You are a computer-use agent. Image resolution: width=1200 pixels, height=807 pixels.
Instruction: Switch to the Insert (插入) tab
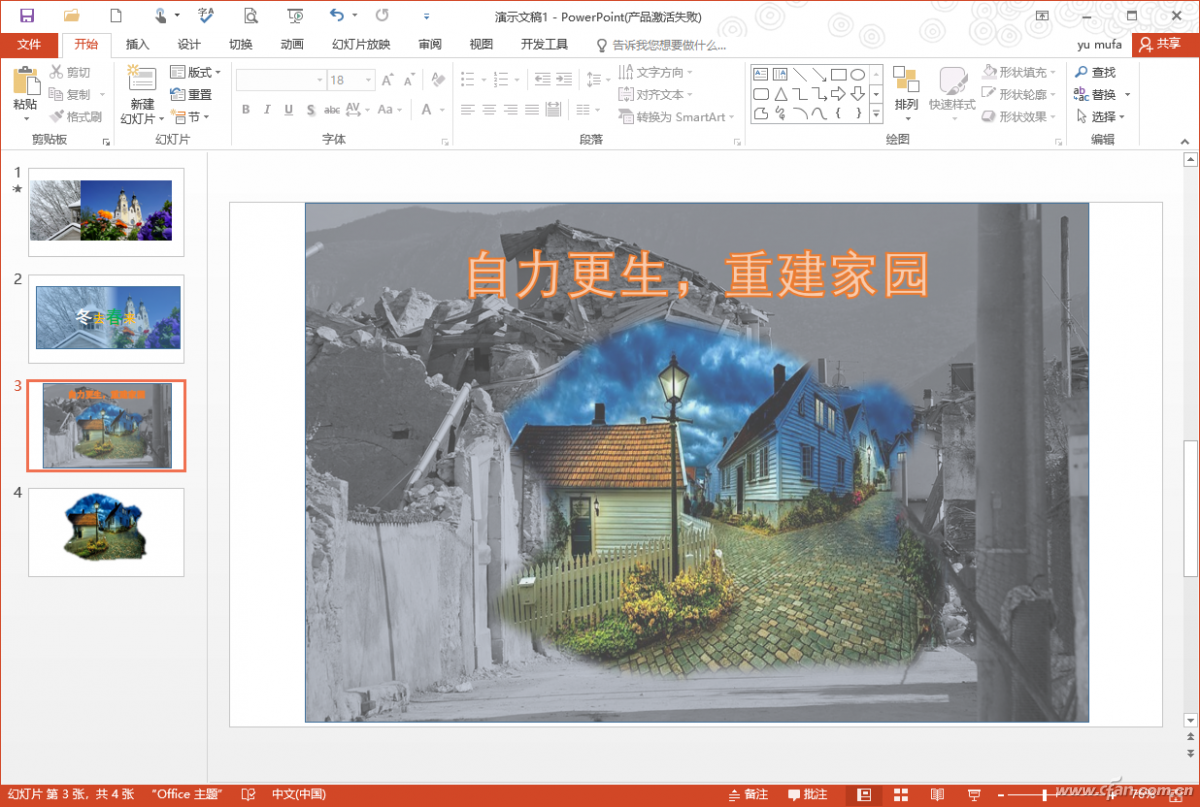pyautogui.click(x=137, y=45)
